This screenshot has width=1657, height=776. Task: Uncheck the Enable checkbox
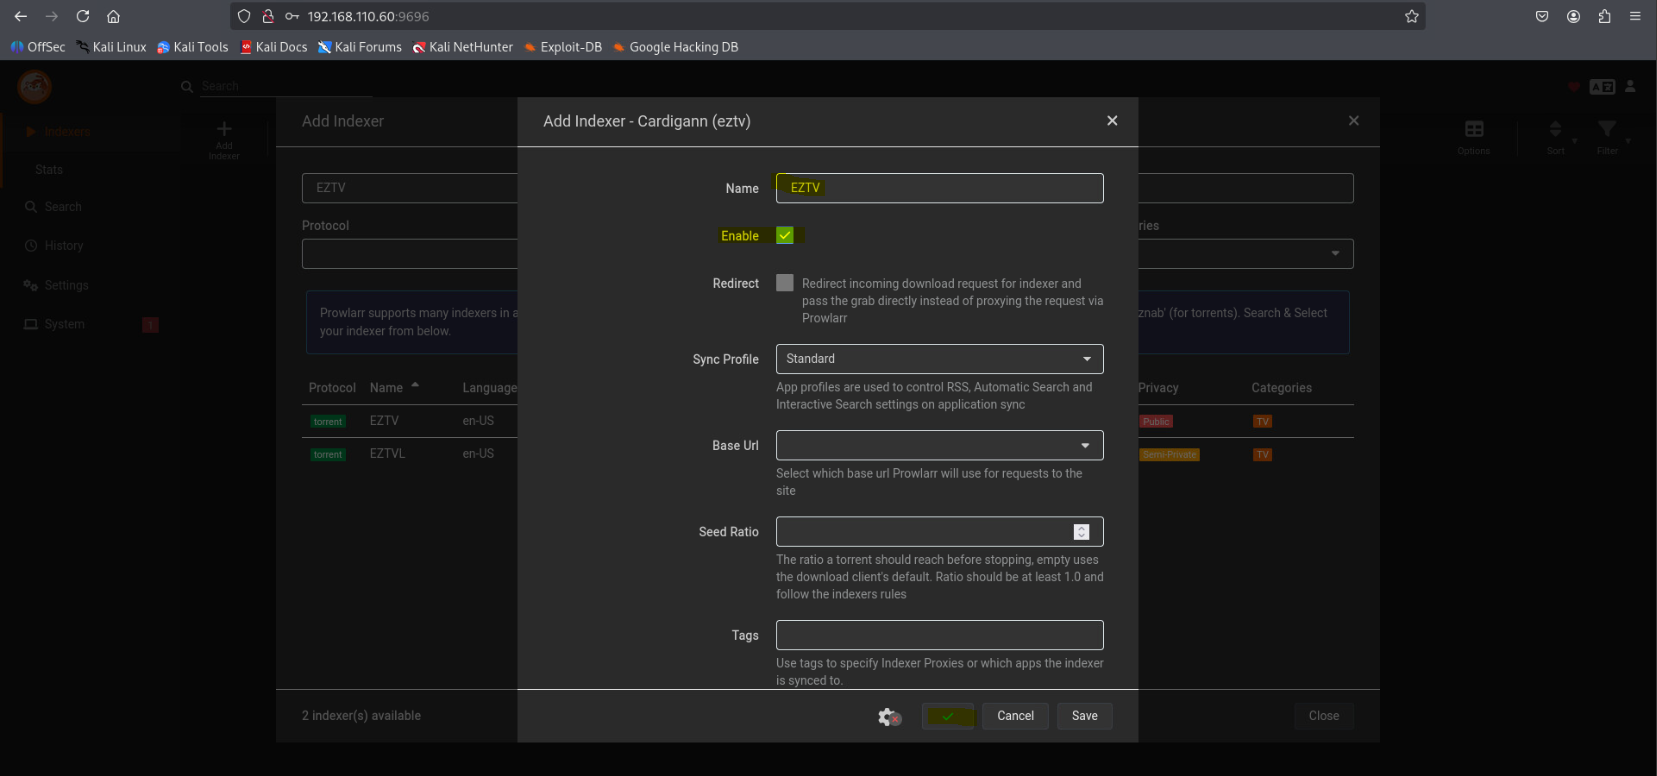(x=785, y=236)
